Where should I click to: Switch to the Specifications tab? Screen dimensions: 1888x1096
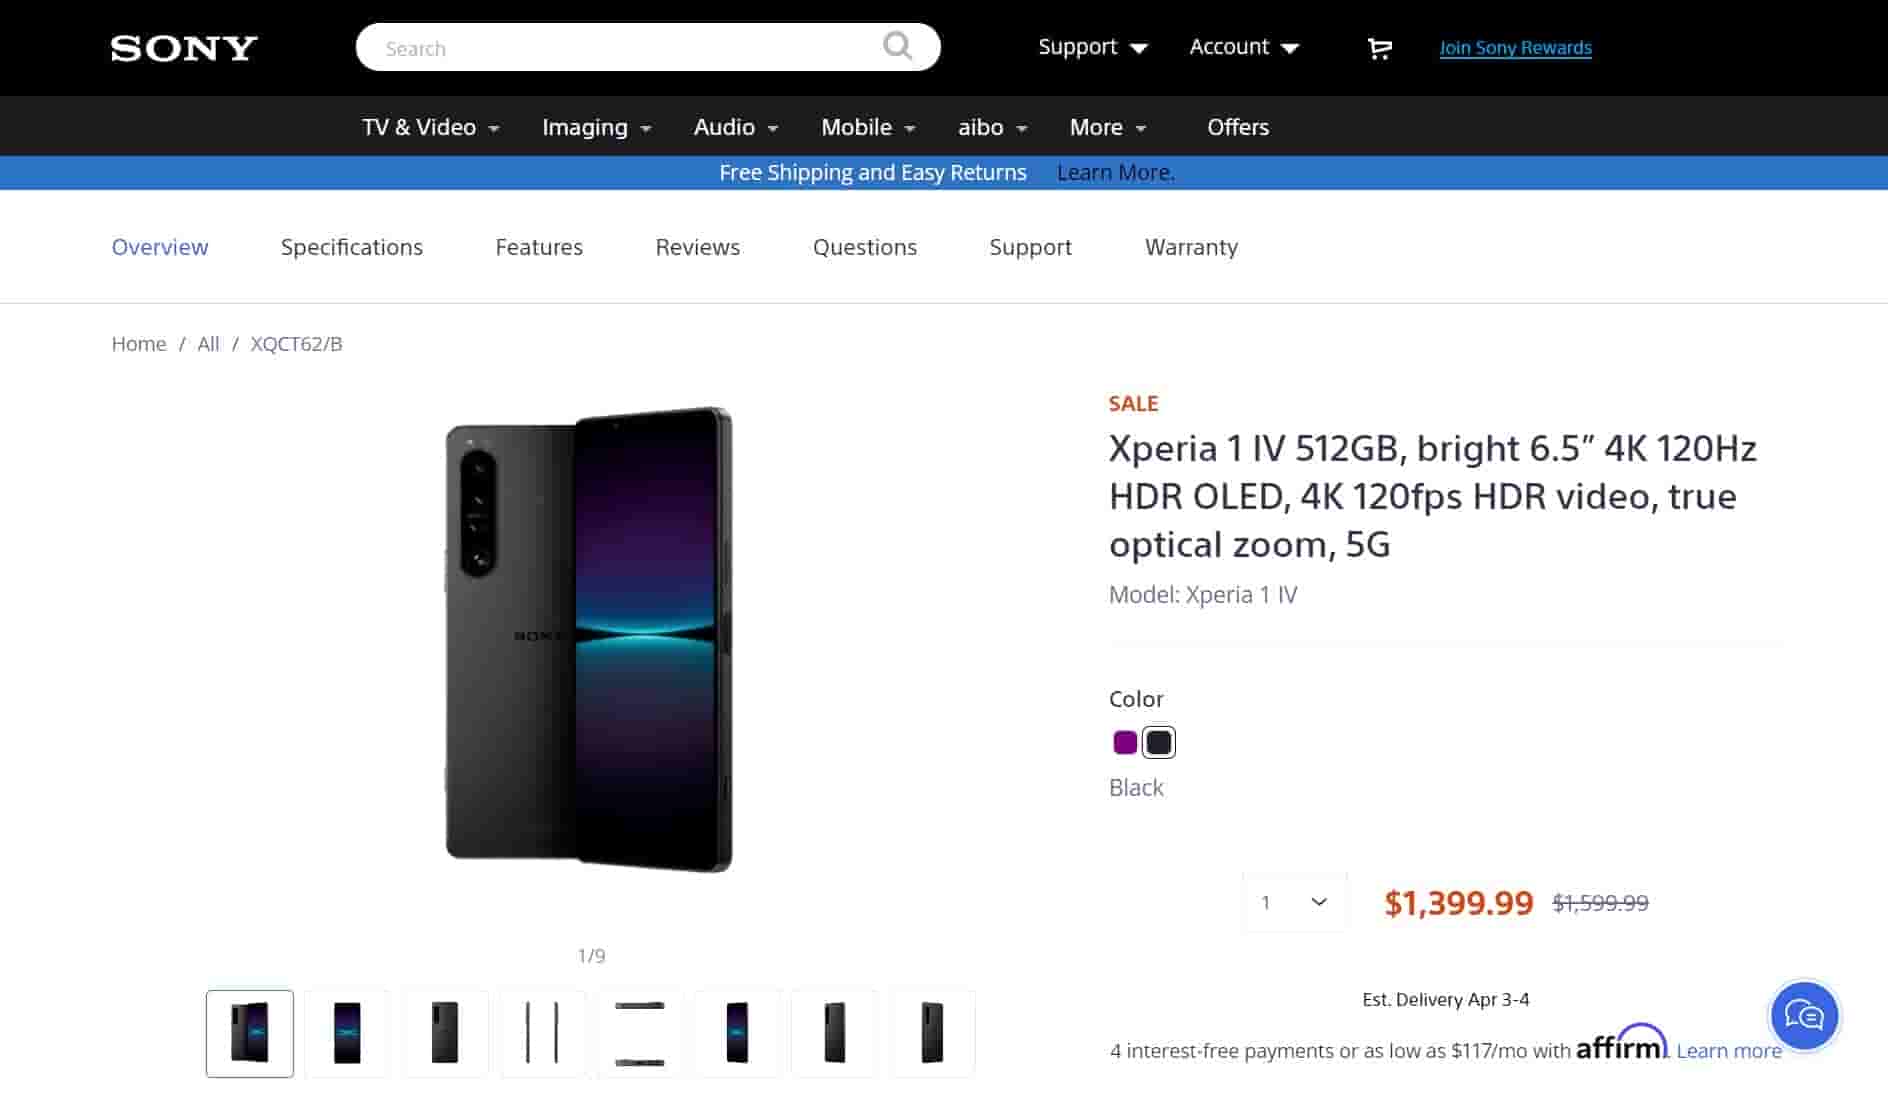click(351, 247)
